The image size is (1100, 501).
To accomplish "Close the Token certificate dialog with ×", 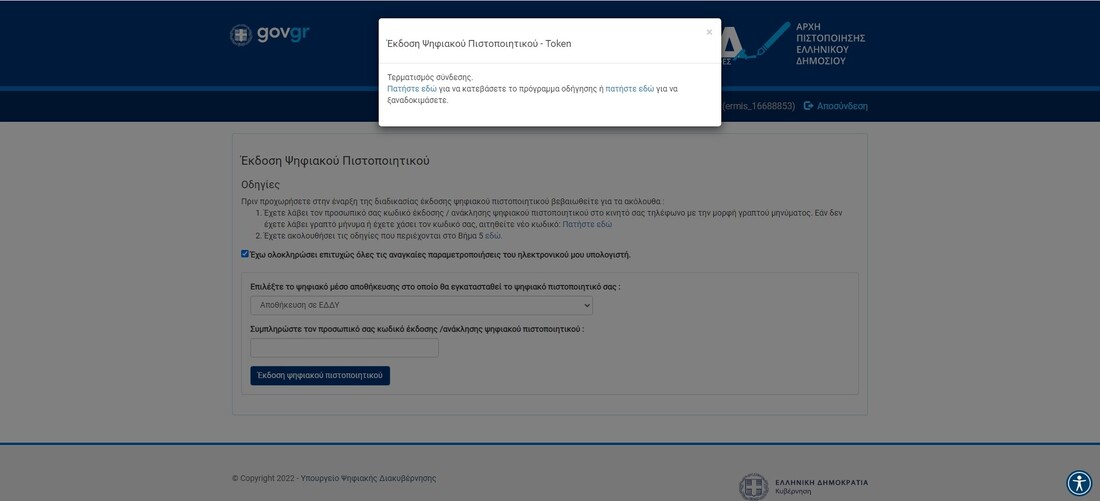I will tap(709, 32).
